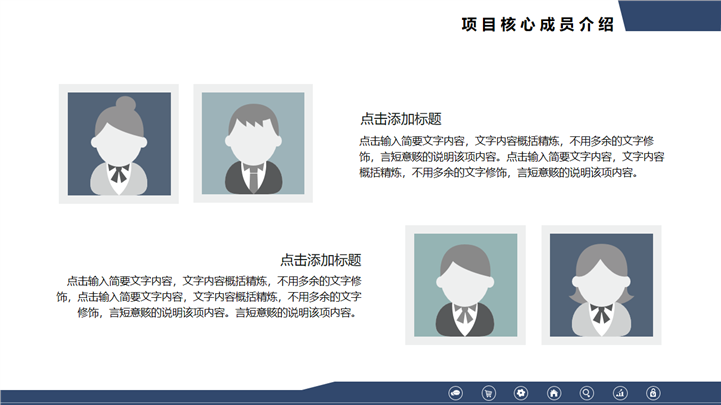Image resolution: width=721 pixels, height=405 pixels.
Task: Click the upper 点击添加标题 heading
Action: (401, 118)
